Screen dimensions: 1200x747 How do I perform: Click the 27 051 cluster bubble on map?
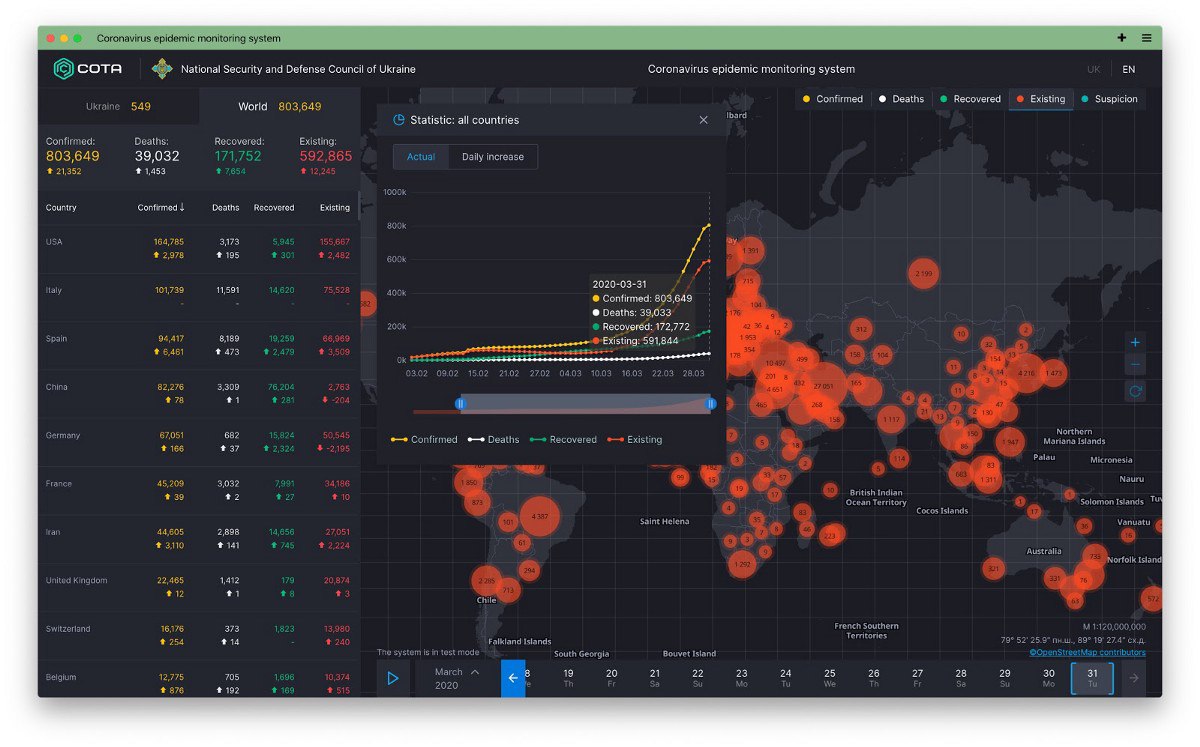coord(825,386)
